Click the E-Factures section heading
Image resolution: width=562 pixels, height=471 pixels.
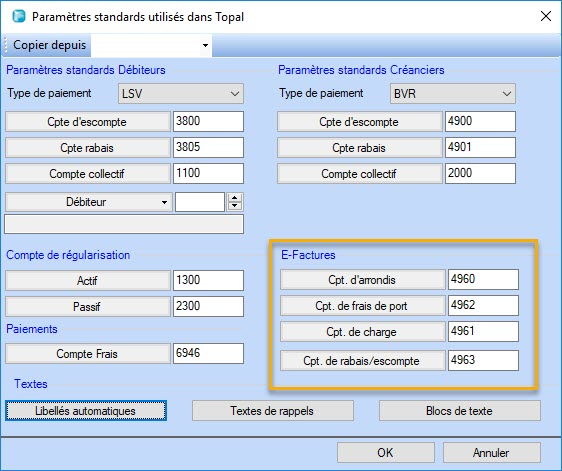pyautogui.click(x=308, y=255)
